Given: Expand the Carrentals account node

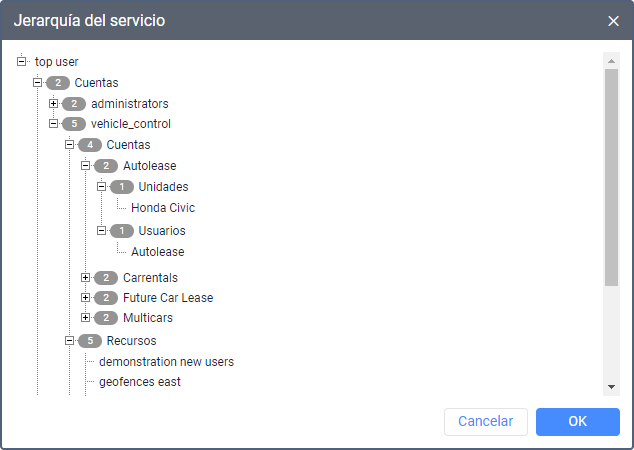Looking at the screenshot, I should point(86,277).
